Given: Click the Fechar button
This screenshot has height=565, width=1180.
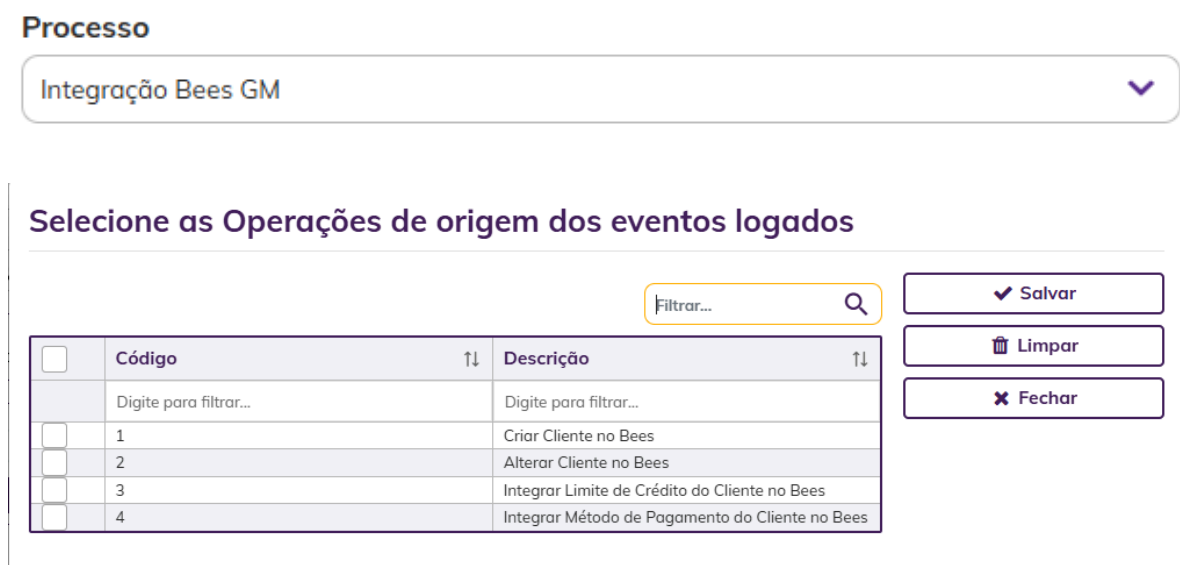Looking at the screenshot, I should pyautogui.click(x=1033, y=398).
